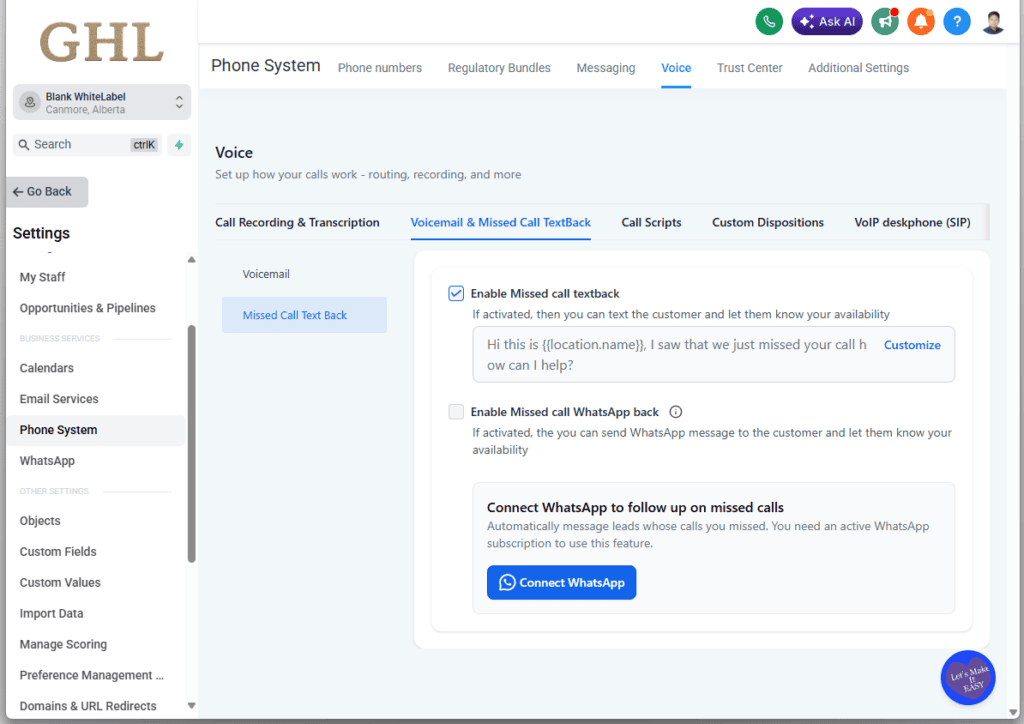The height and width of the screenshot is (724, 1024).
Task: Click the missed call message text box
Action: click(713, 354)
